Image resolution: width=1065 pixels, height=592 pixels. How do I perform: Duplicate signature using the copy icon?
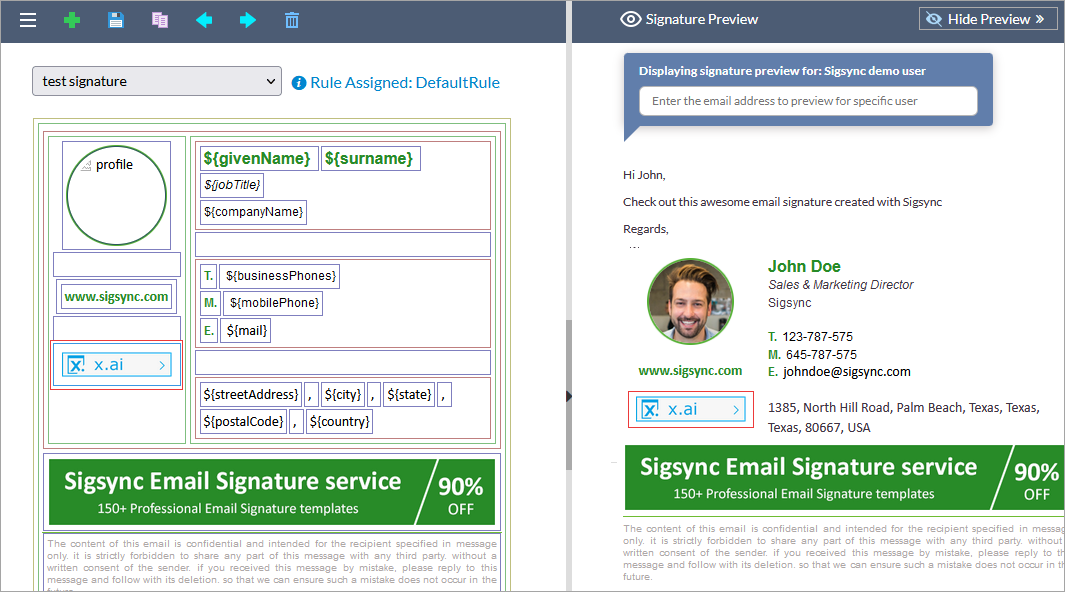(x=160, y=20)
